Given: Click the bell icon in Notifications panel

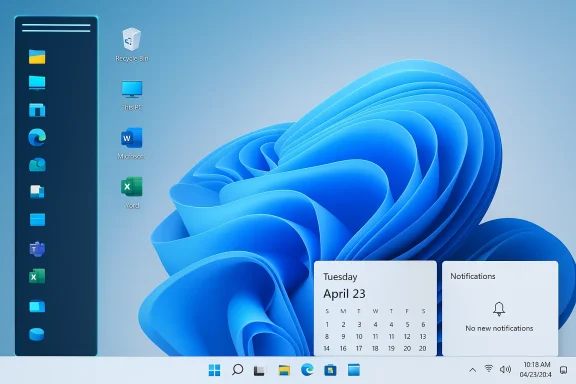Looking at the screenshot, I should point(499,309).
